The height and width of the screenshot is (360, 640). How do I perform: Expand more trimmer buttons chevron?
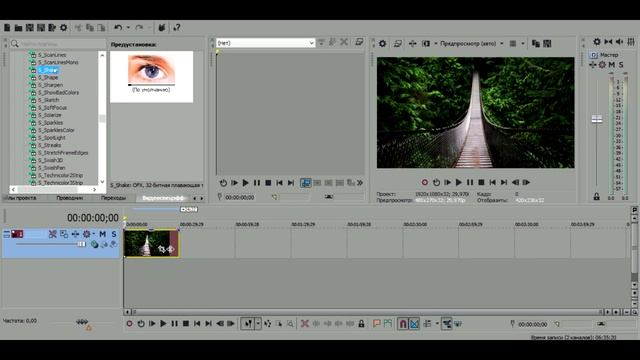click(360, 183)
